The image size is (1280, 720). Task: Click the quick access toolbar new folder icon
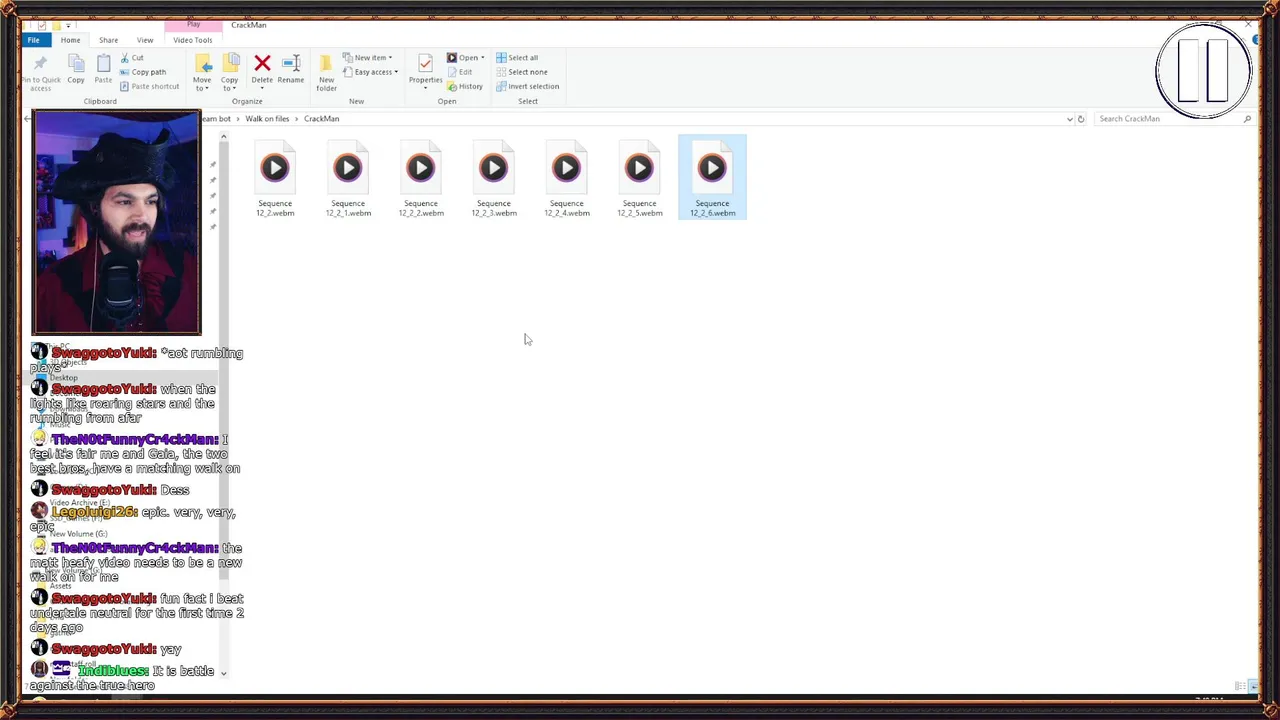[x=56, y=25]
